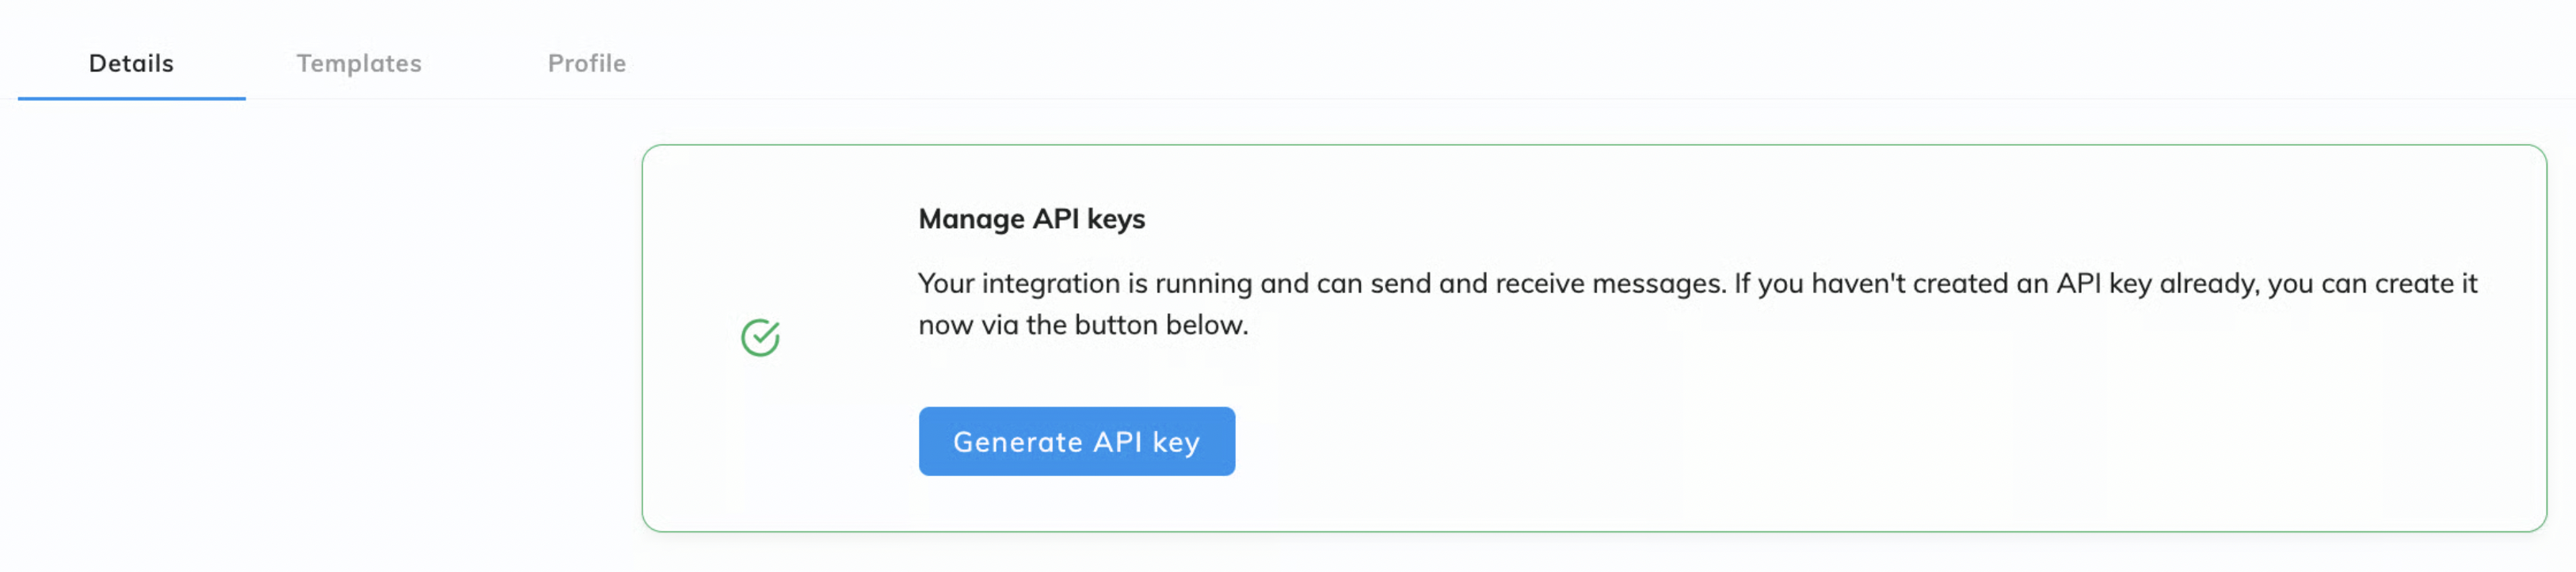Create a new API key with the blue button
Screen dimensions: 2576x572
pos(1076,441)
